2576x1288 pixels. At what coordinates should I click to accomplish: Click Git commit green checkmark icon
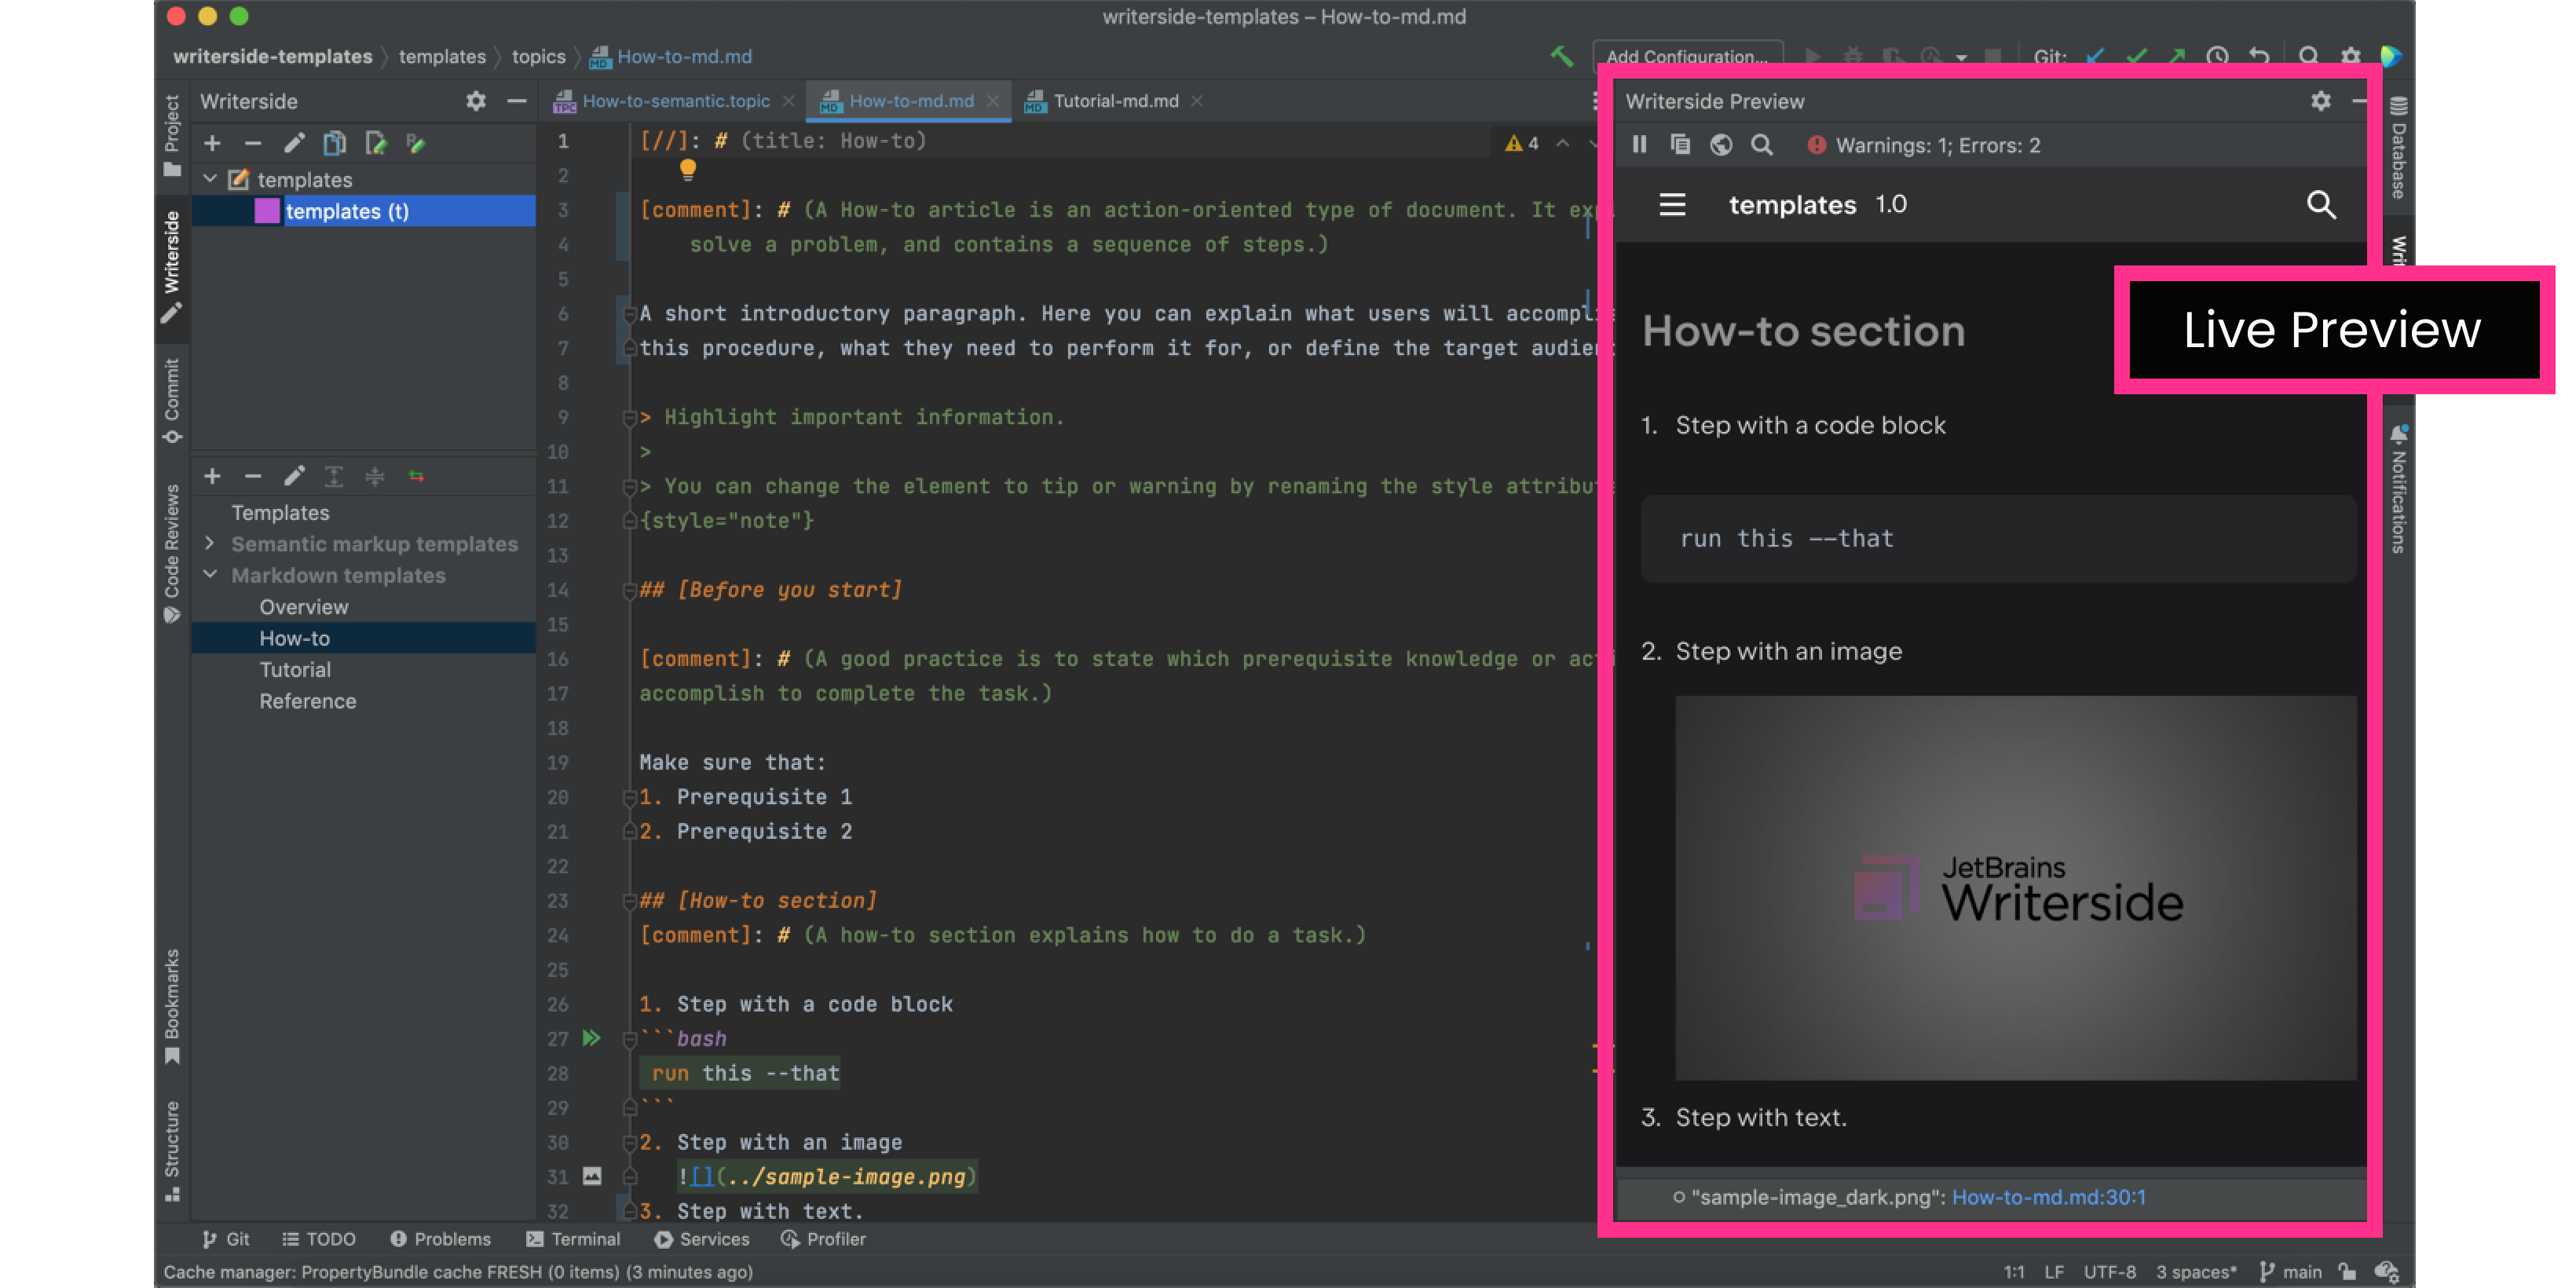click(2136, 56)
